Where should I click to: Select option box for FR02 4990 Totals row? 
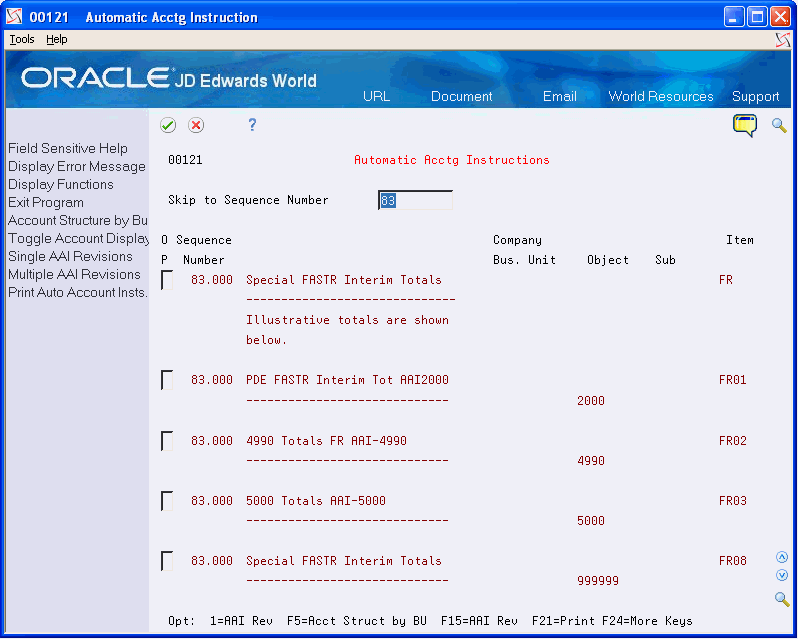[x=167, y=441]
